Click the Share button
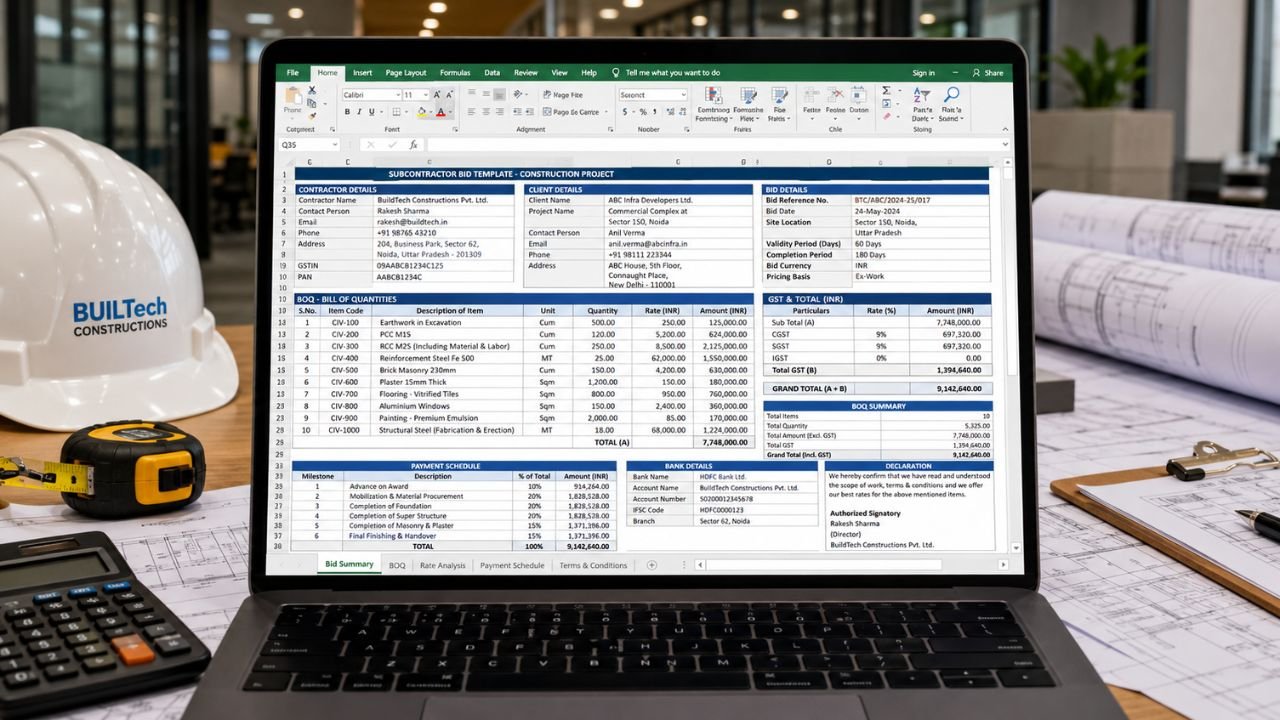1280x720 pixels. 988,73
